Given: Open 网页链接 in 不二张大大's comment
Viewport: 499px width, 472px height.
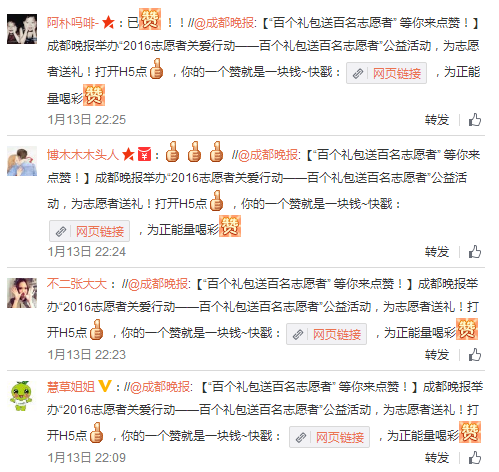Looking at the screenshot, I should (x=326, y=334).
